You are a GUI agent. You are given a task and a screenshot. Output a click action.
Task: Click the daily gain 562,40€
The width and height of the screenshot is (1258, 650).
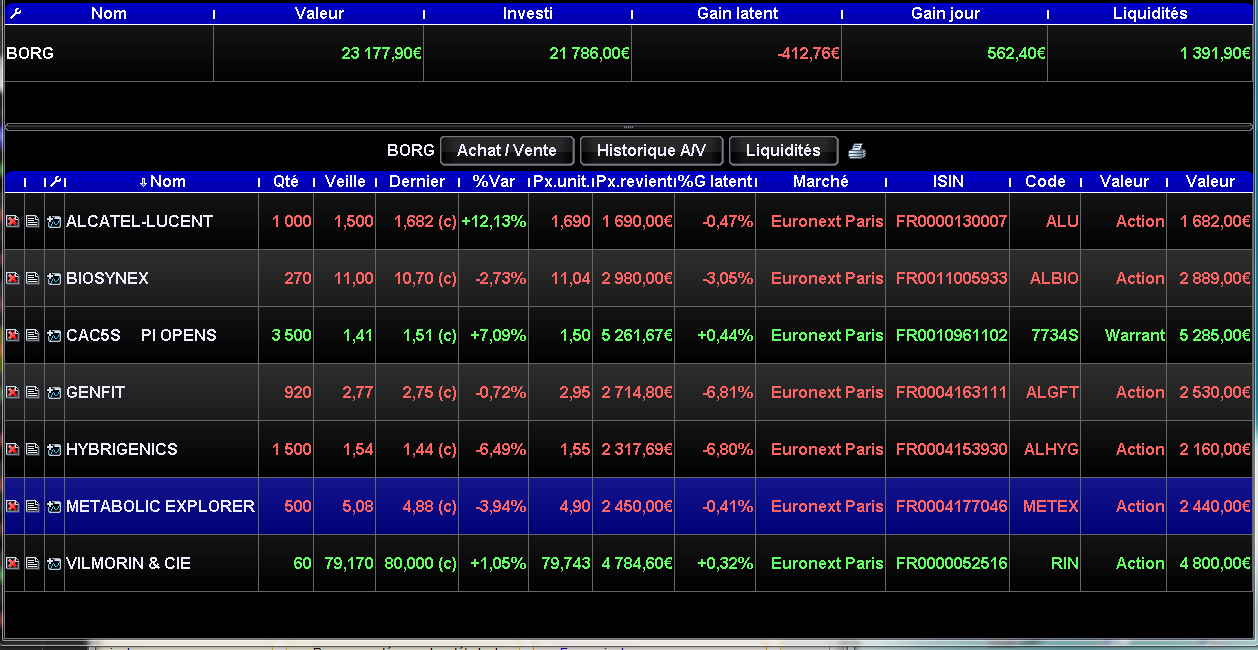1016,53
